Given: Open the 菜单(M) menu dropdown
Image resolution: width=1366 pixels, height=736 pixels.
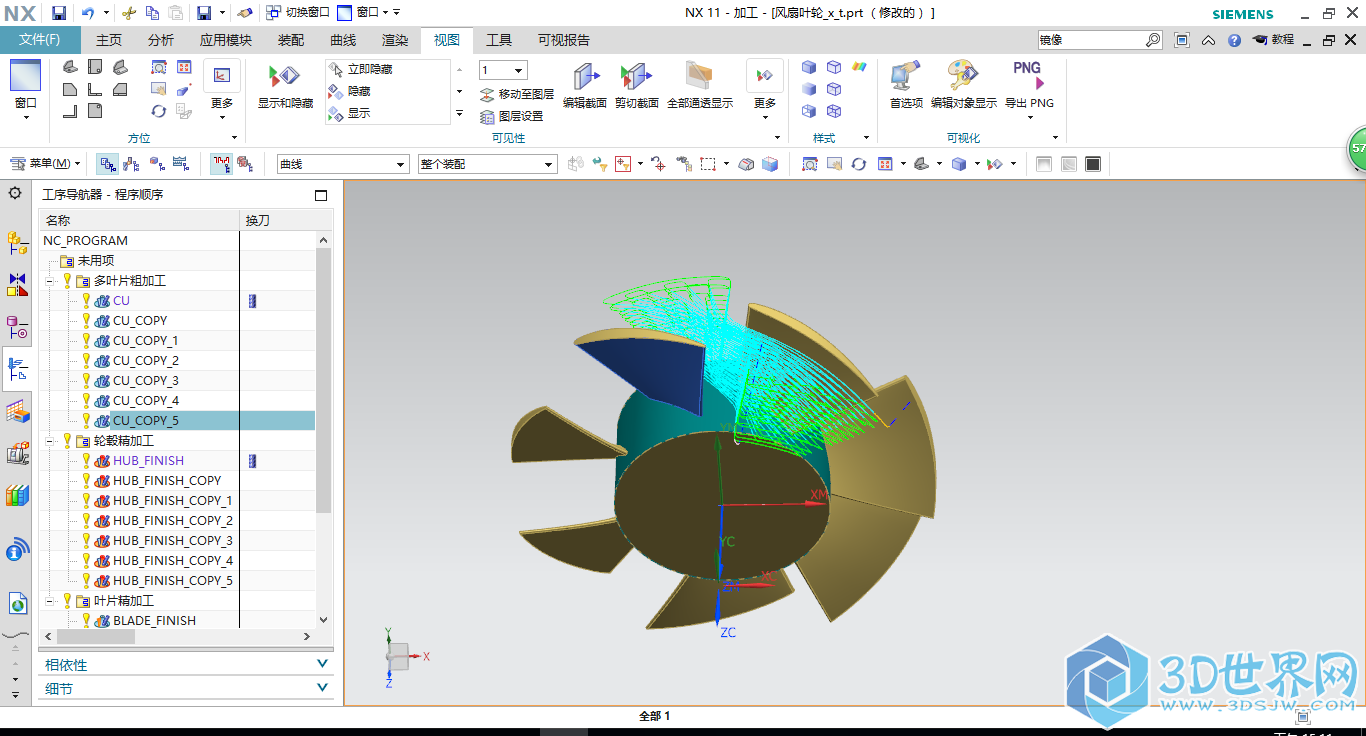Looking at the screenshot, I should coord(45,164).
